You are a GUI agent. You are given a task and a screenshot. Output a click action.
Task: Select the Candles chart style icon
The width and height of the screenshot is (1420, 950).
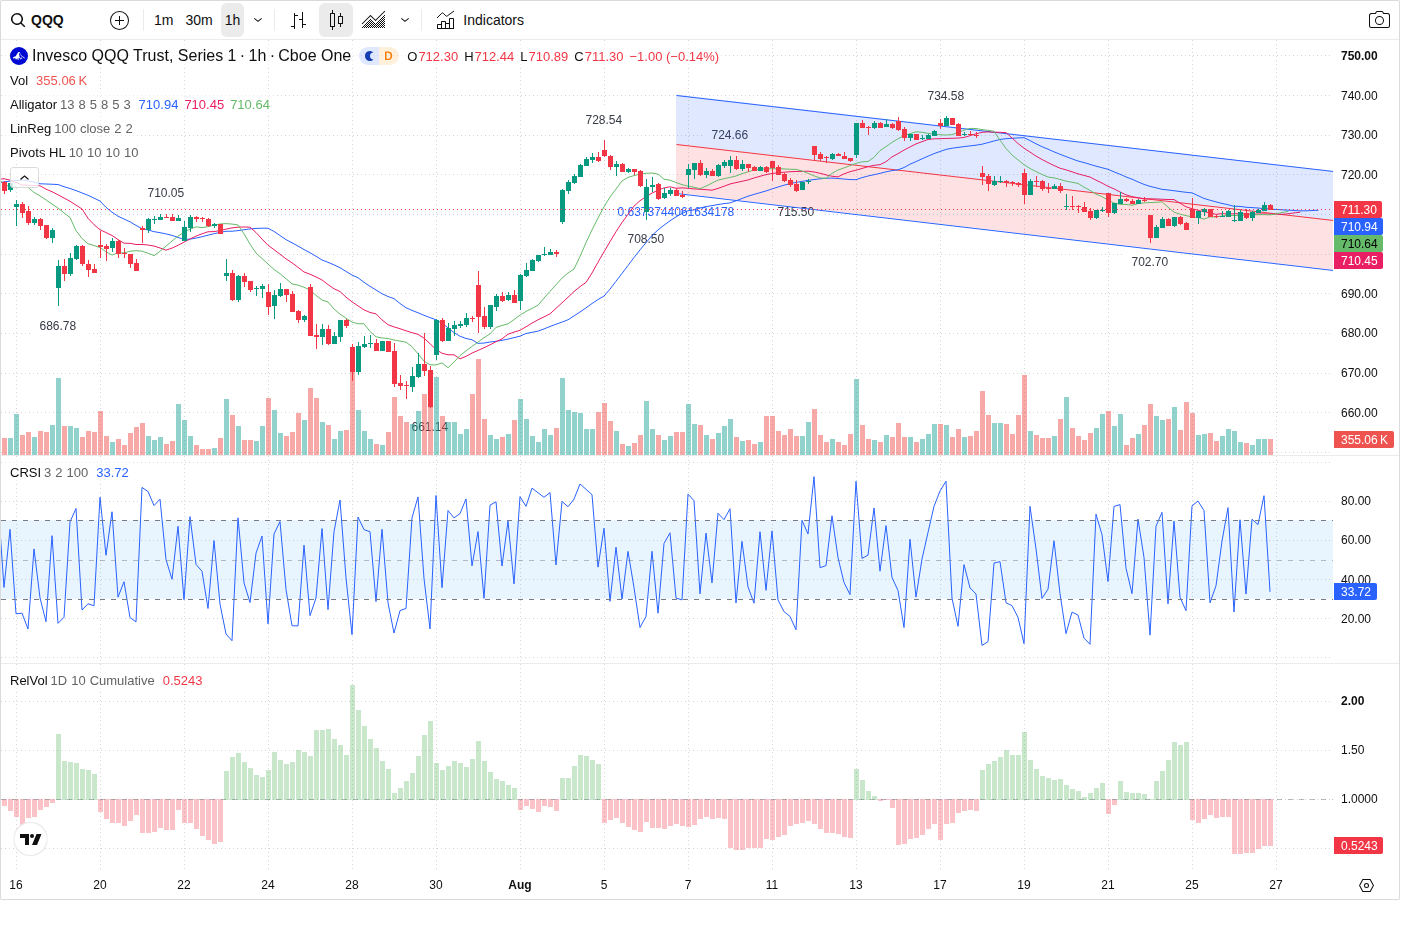coord(336,20)
